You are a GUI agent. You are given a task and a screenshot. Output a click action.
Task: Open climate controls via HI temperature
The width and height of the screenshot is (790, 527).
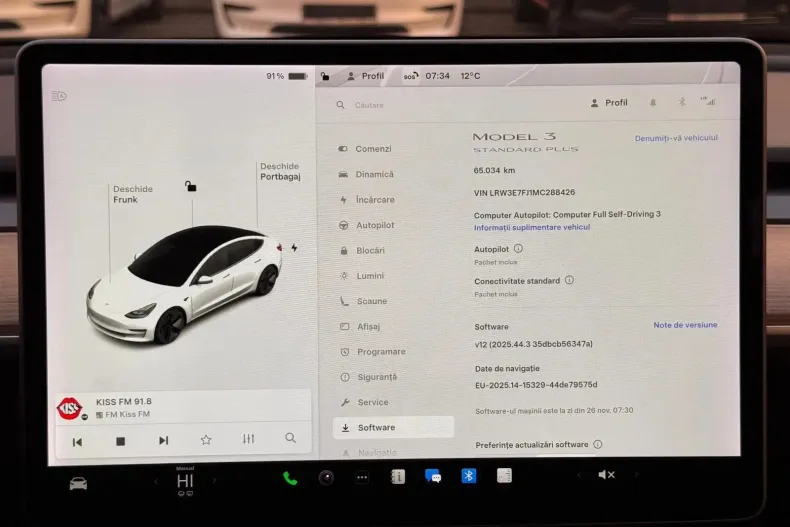(x=185, y=481)
